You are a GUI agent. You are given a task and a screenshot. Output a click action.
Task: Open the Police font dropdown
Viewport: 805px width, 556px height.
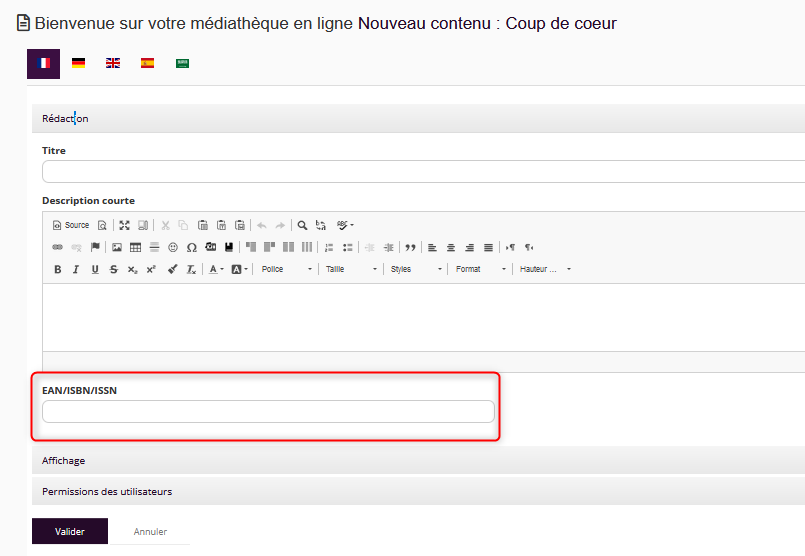pos(287,270)
